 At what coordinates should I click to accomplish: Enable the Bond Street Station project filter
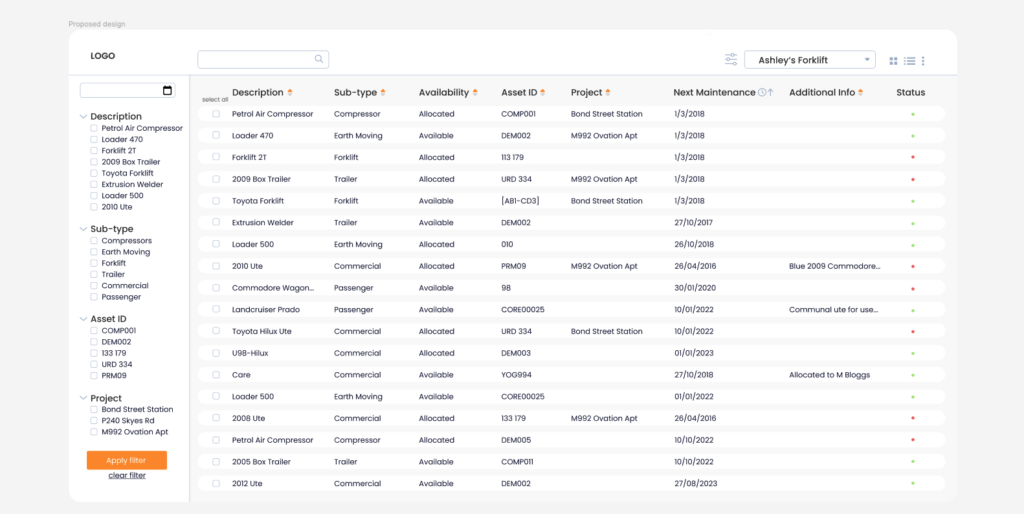pyautogui.click(x=94, y=410)
